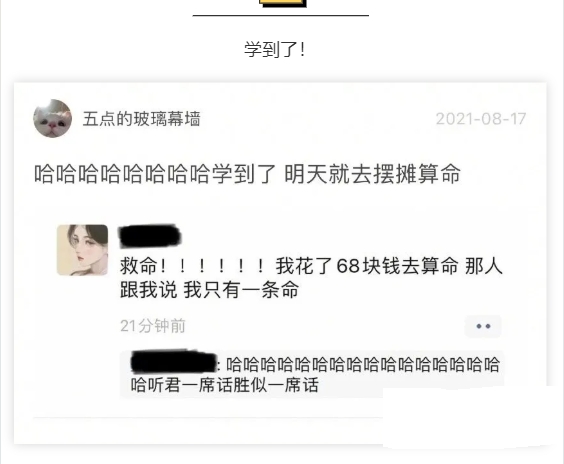Click the second line 我只有一条命
The height and width of the screenshot is (464, 564).
point(241,290)
